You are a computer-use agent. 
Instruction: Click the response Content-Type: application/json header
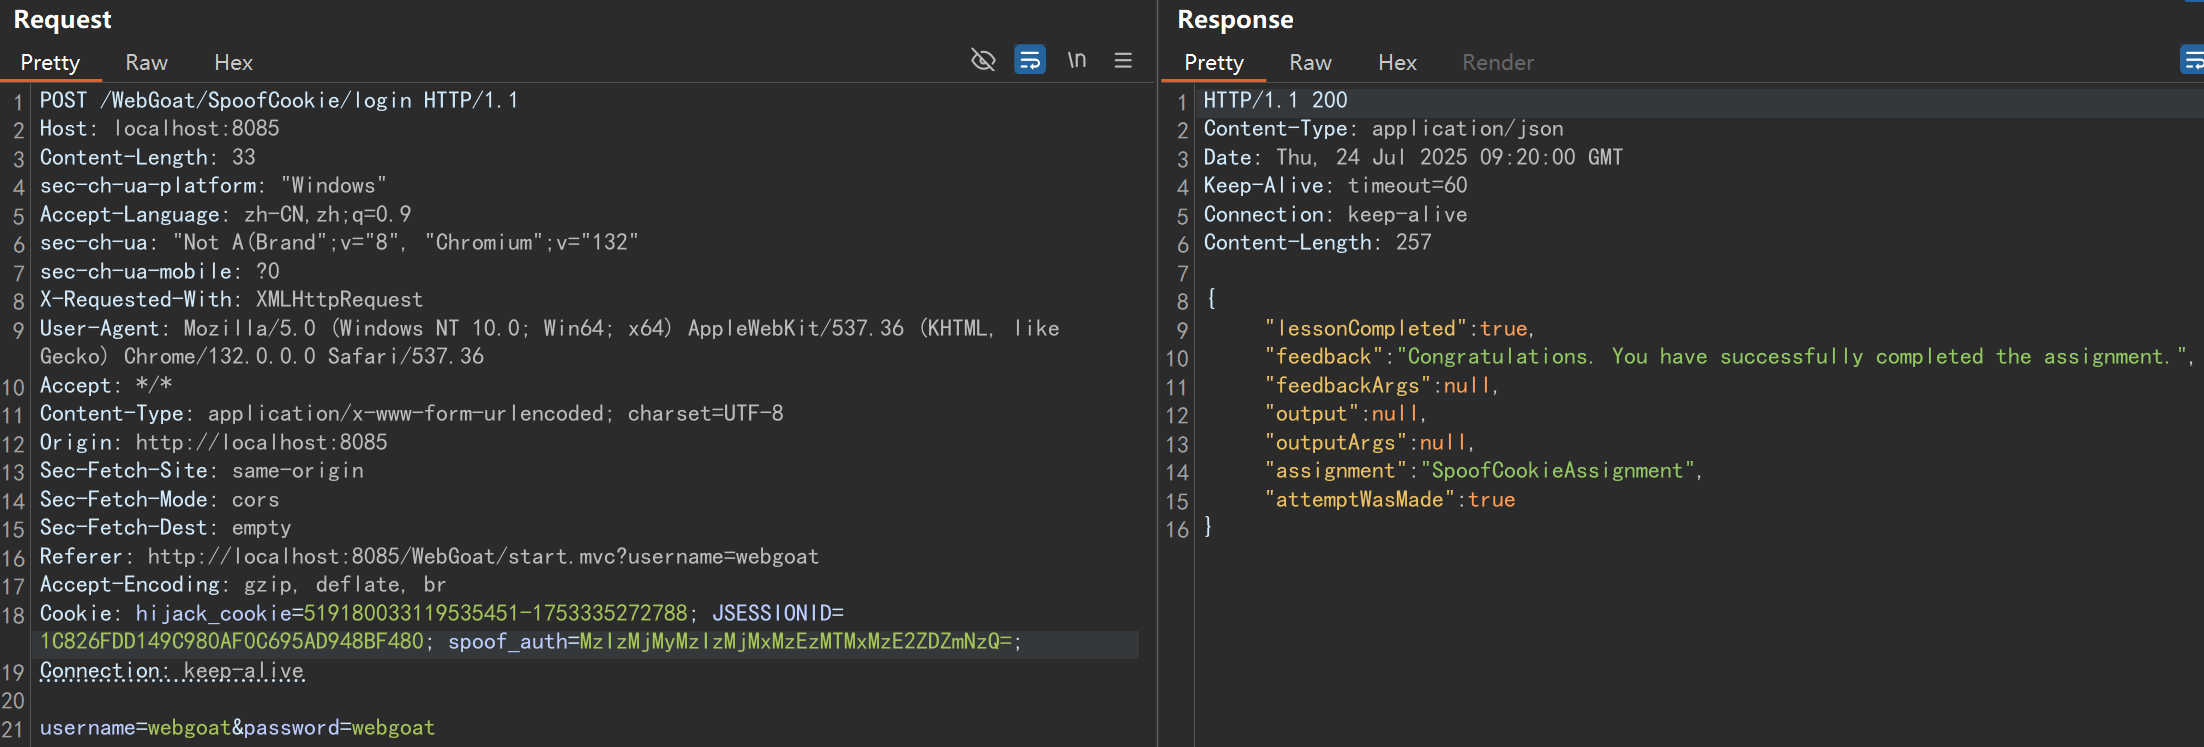point(1384,128)
